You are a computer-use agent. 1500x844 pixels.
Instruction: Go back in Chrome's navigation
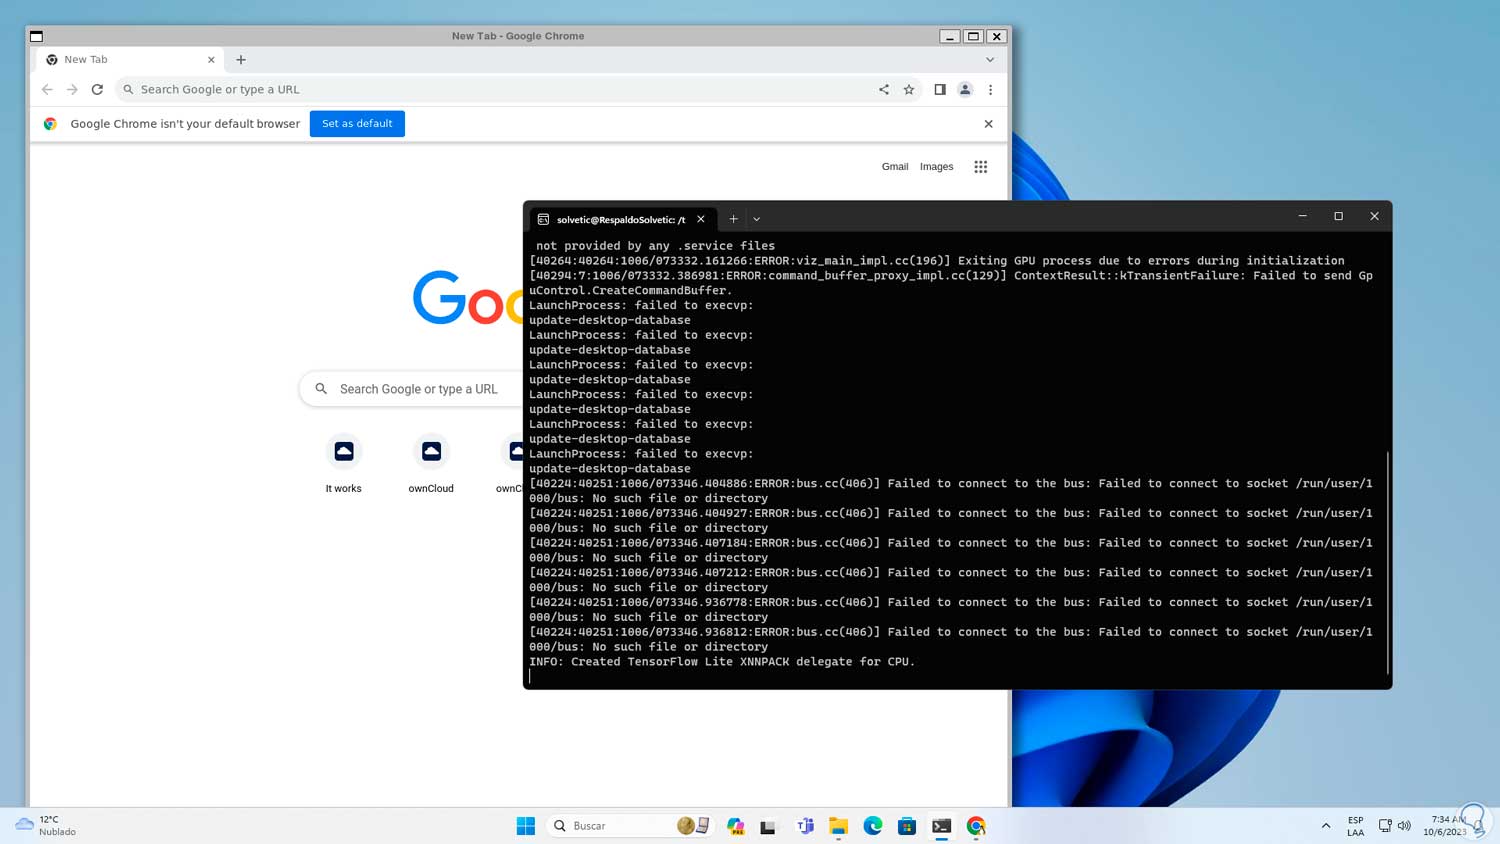click(x=47, y=90)
